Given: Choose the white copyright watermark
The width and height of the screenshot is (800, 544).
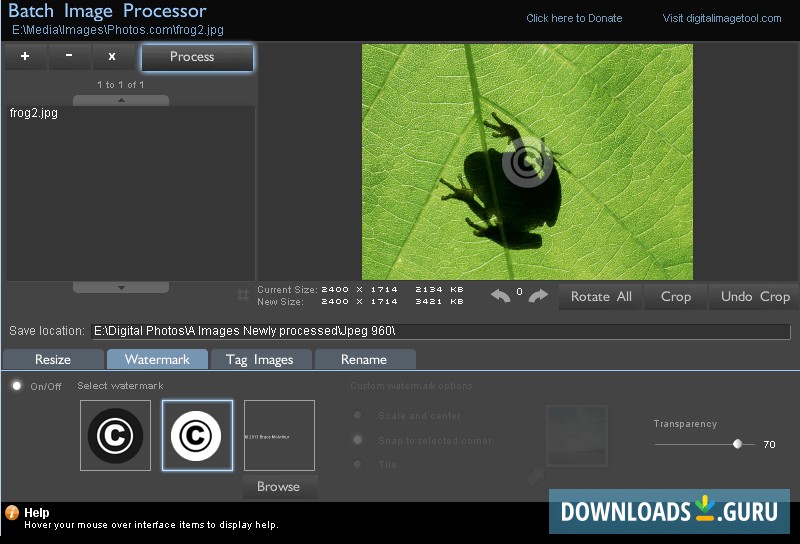Looking at the screenshot, I should pyautogui.click(x=197, y=435).
